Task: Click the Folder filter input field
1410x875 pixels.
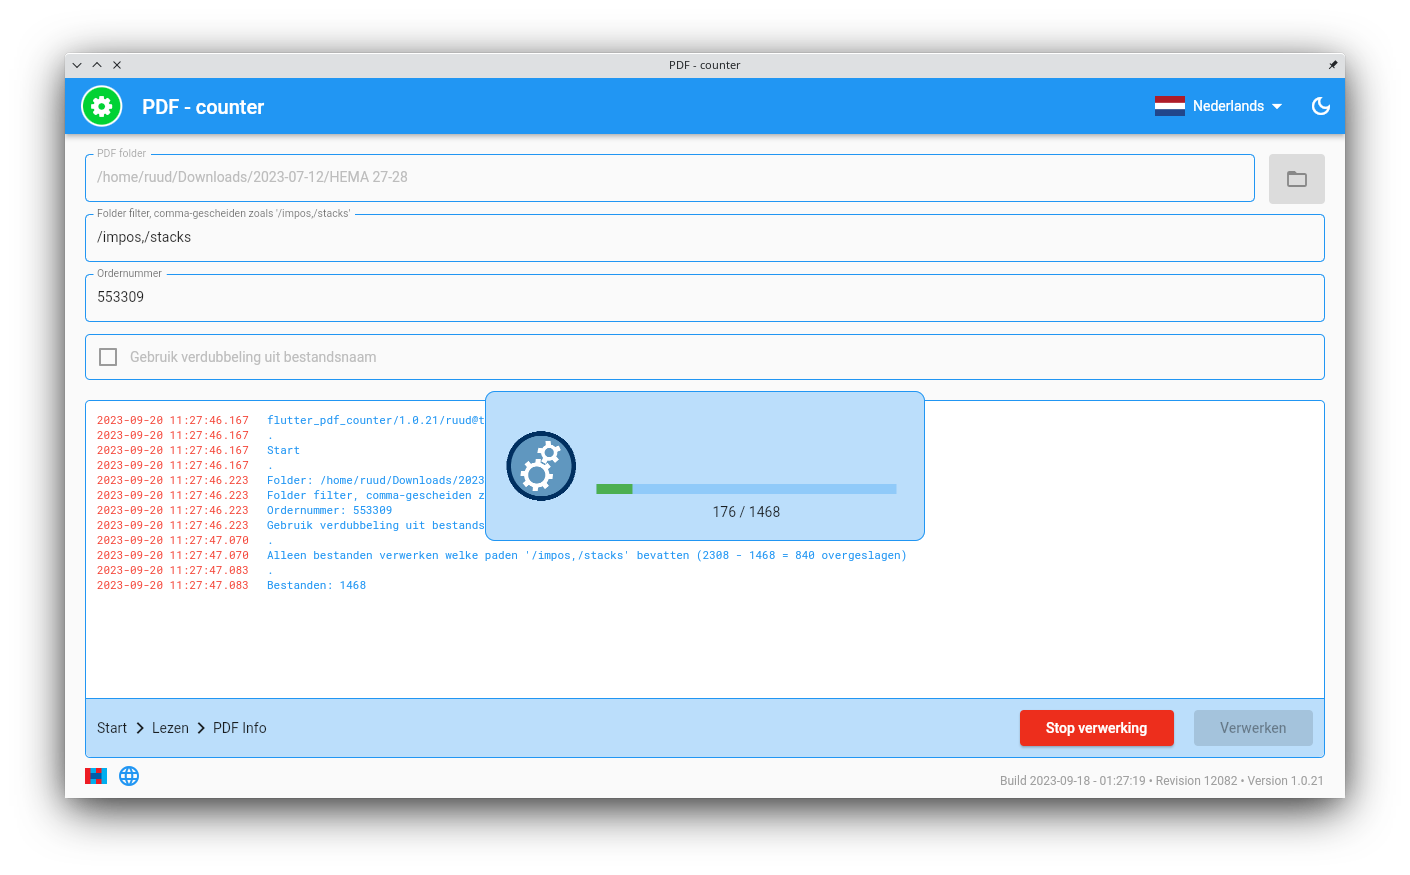Action: (x=704, y=238)
